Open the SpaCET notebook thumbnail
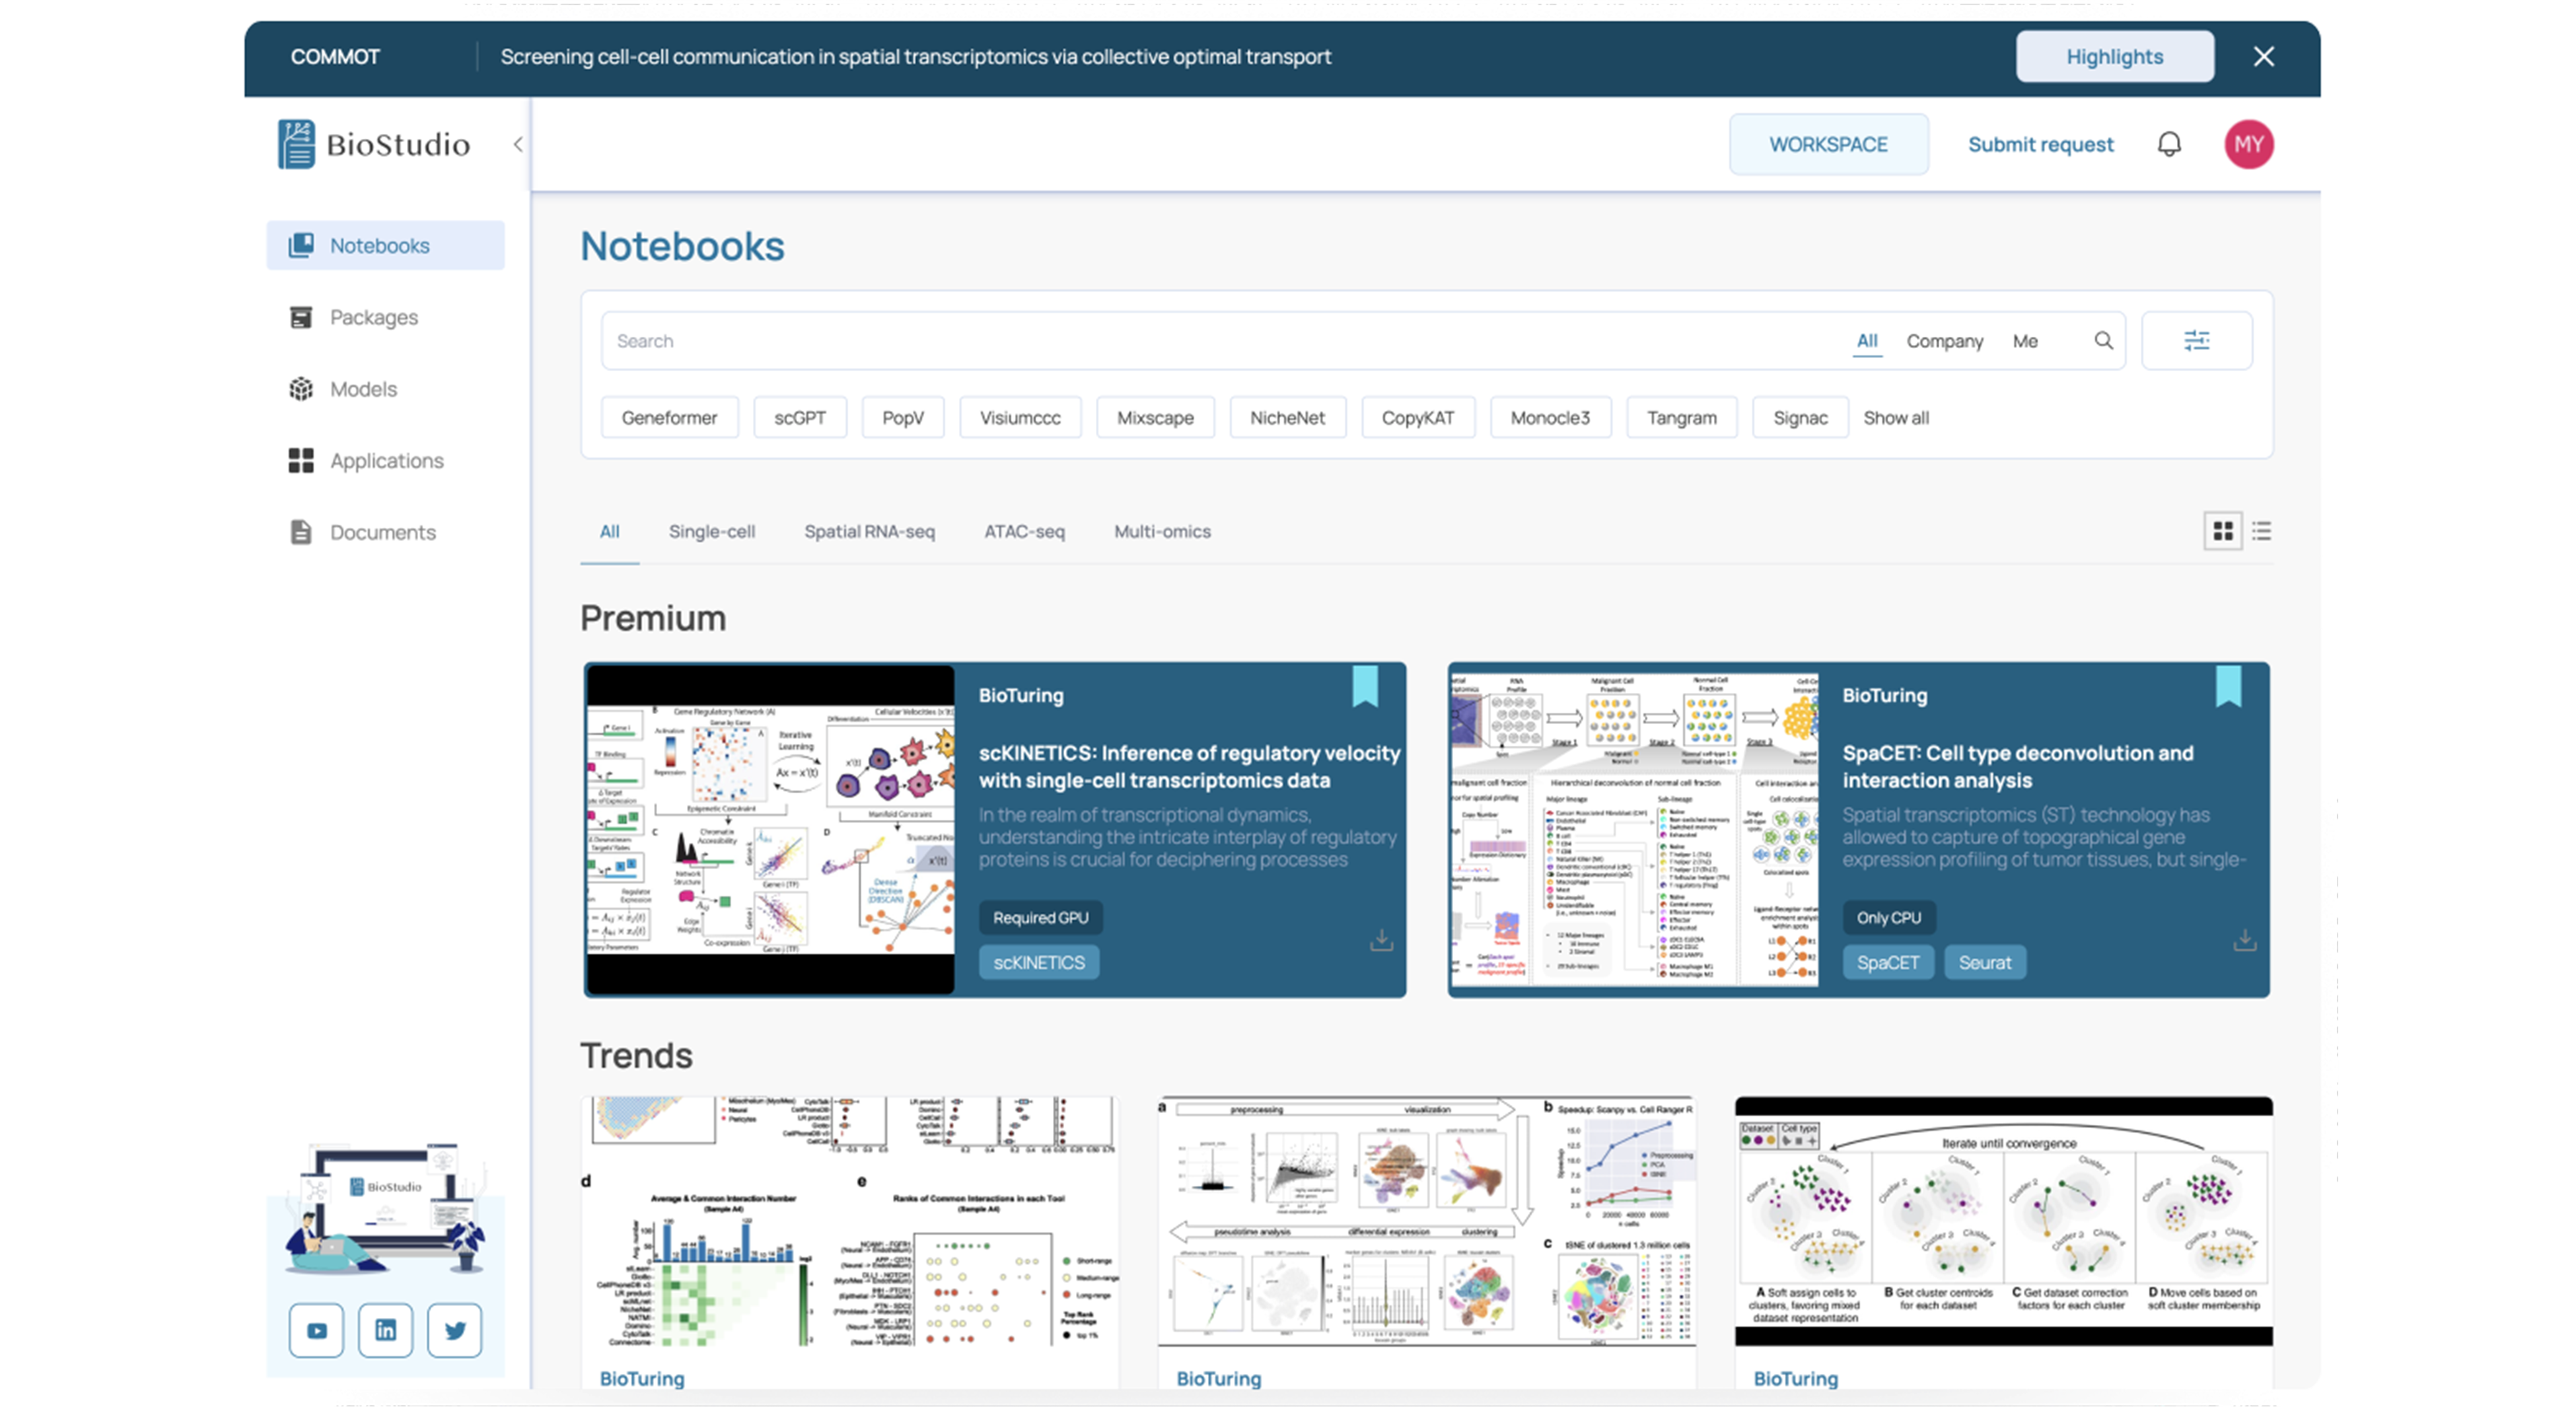2576x1407 pixels. coord(1634,830)
